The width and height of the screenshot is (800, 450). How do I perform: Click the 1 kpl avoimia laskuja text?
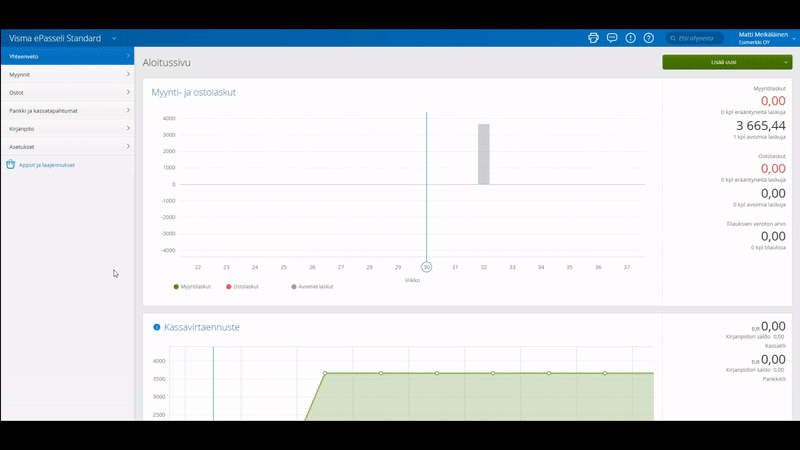point(759,137)
